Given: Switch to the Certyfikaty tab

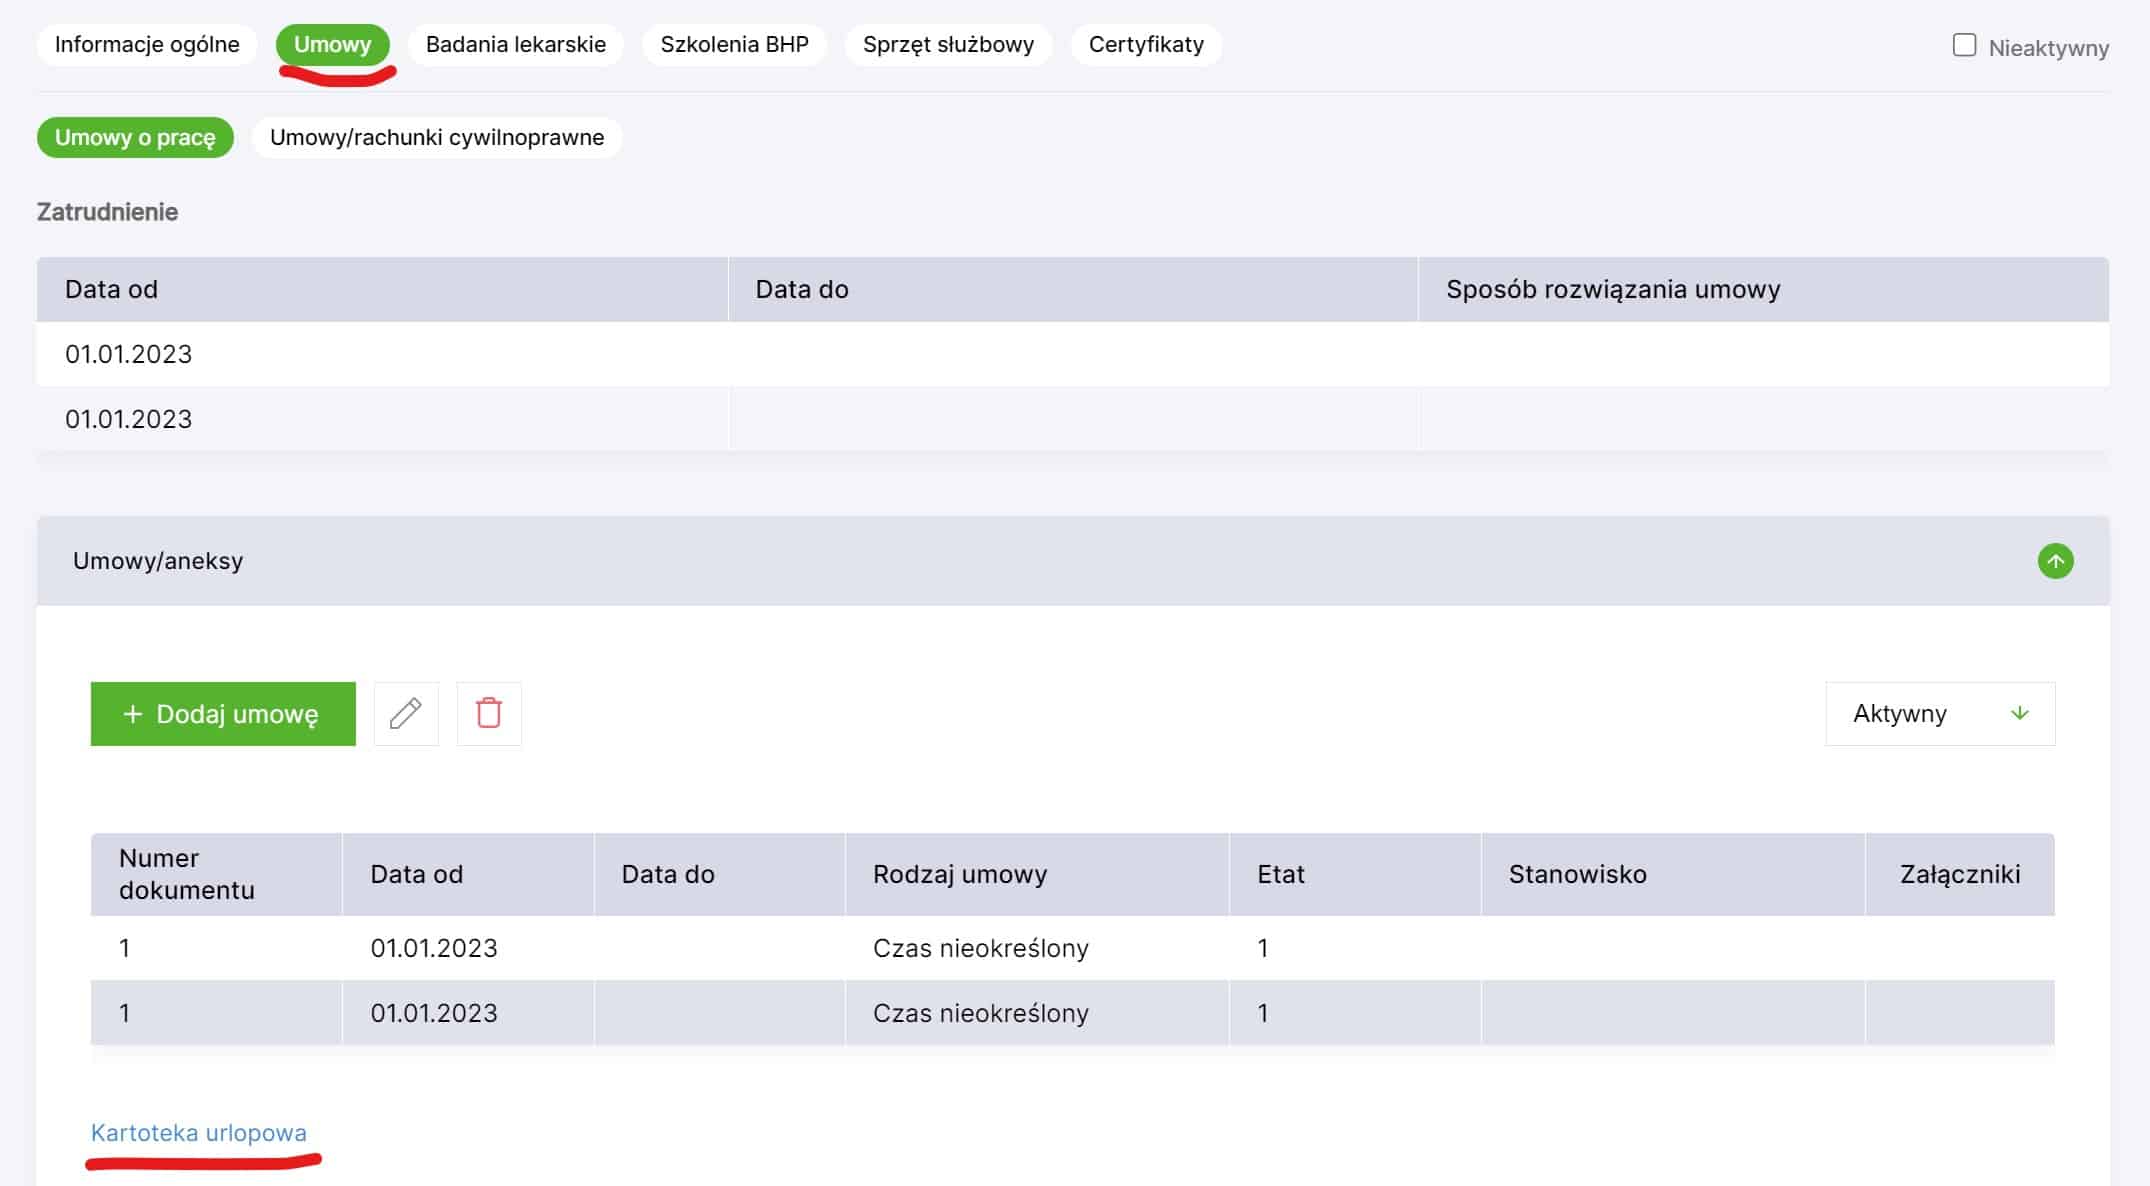Looking at the screenshot, I should (1146, 45).
